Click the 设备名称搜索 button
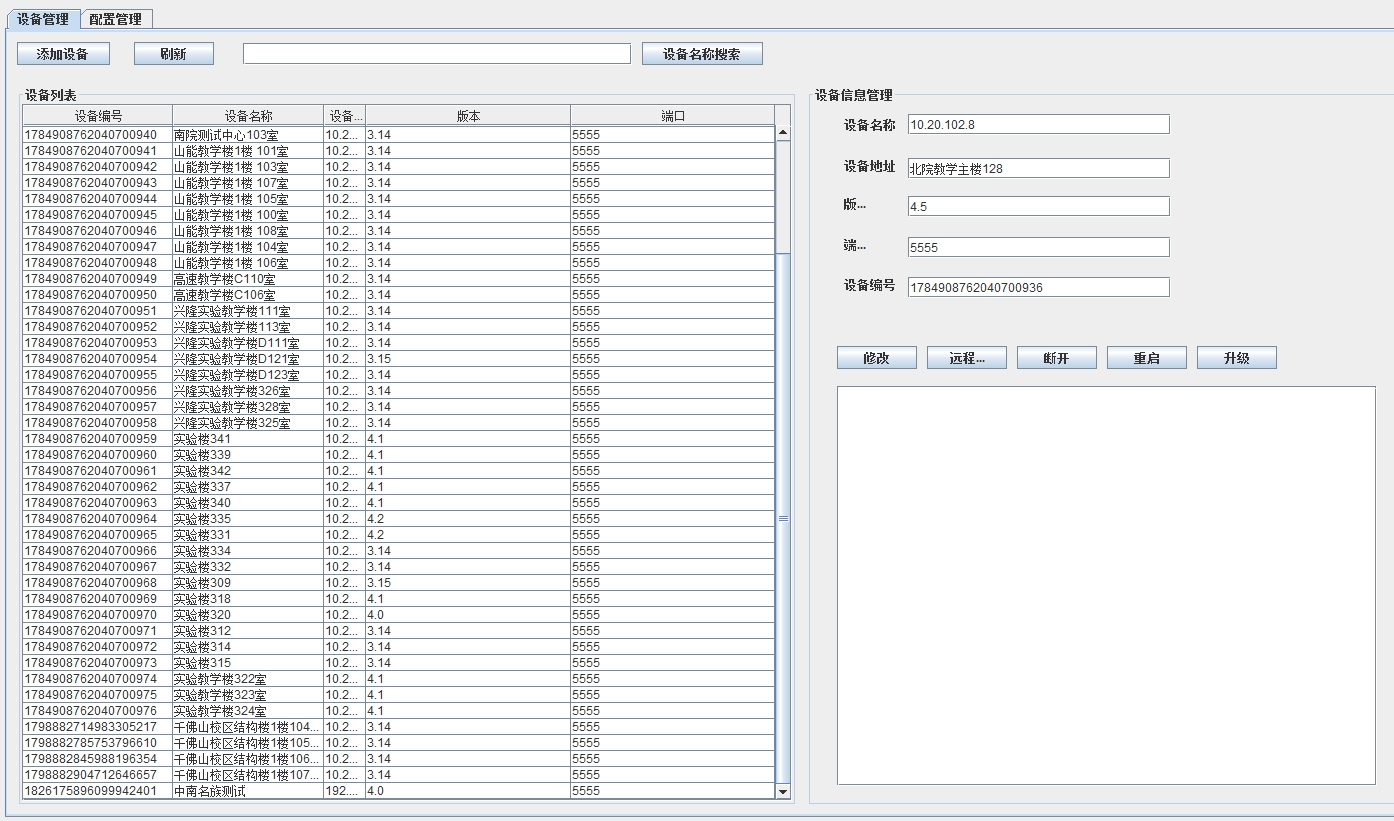This screenshot has height=821, width=1394. 702,54
